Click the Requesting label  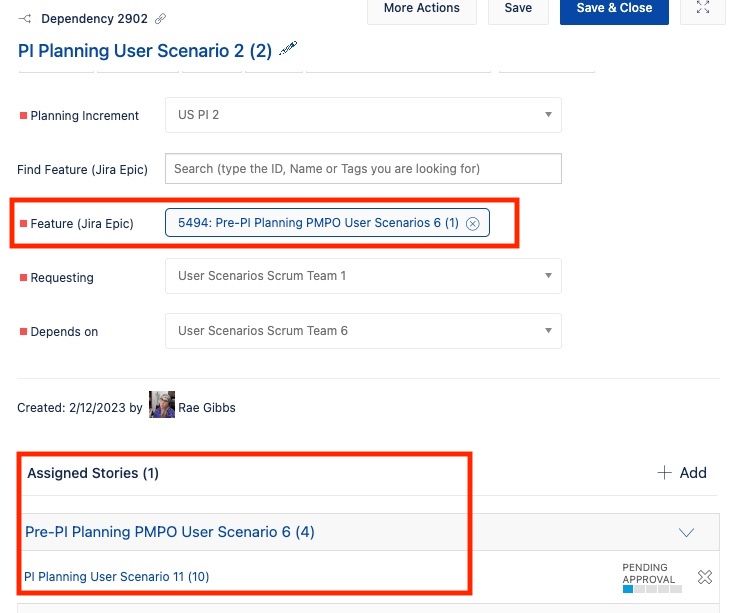62,278
